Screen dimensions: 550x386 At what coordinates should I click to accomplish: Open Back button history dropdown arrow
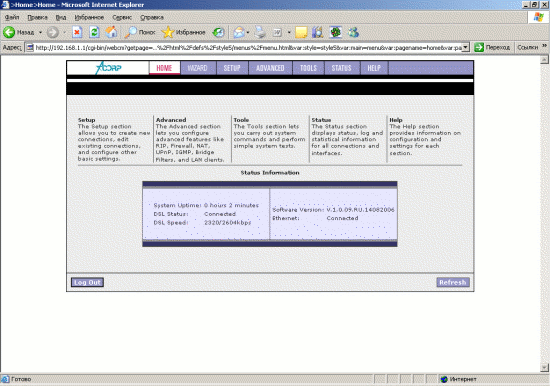click(40, 33)
